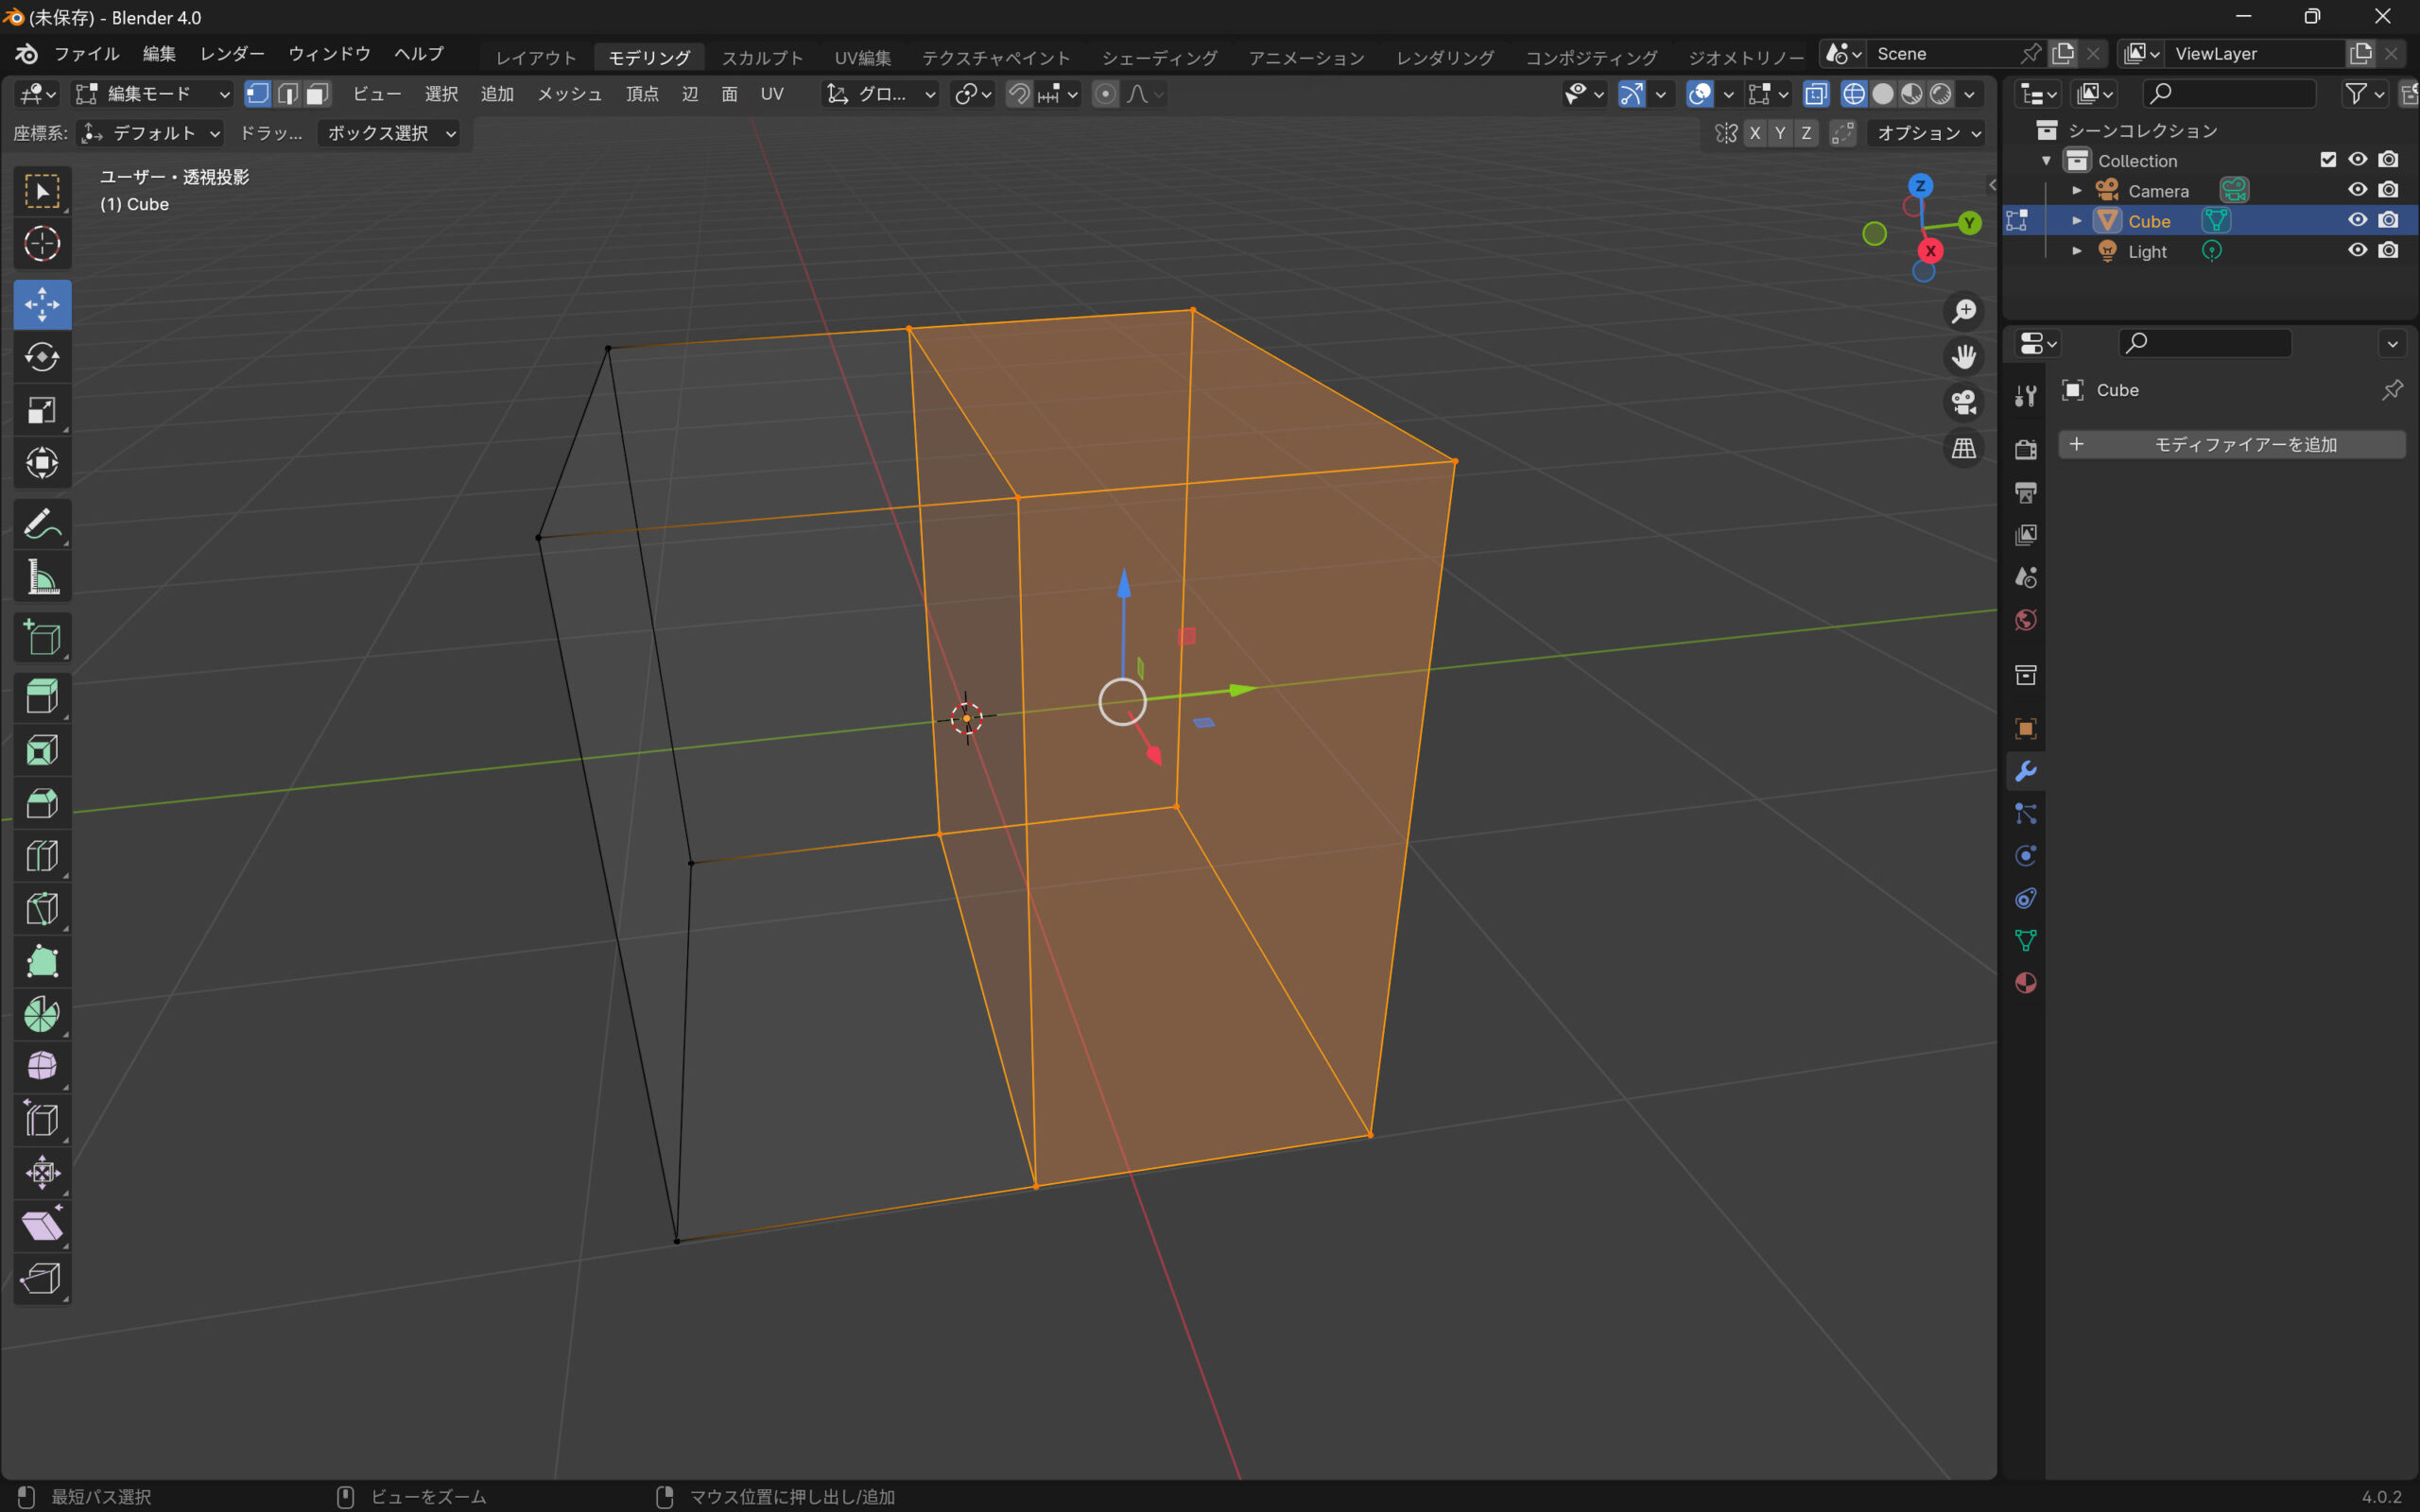Open the 編集モード mode dropdown
Viewport: 2420px width, 1512px height.
pyautogui.click(x=153, y=94)
